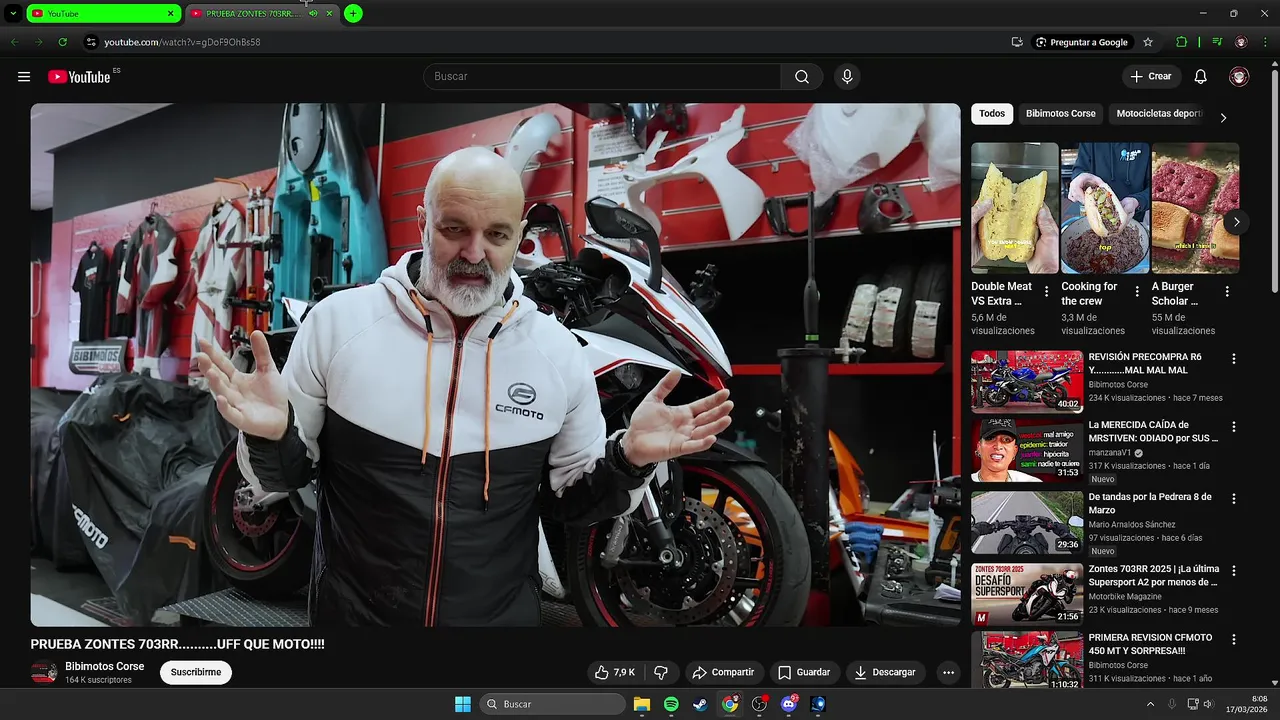Open the notifications bell
The image size is (1280, 720).
(1201, 77)
